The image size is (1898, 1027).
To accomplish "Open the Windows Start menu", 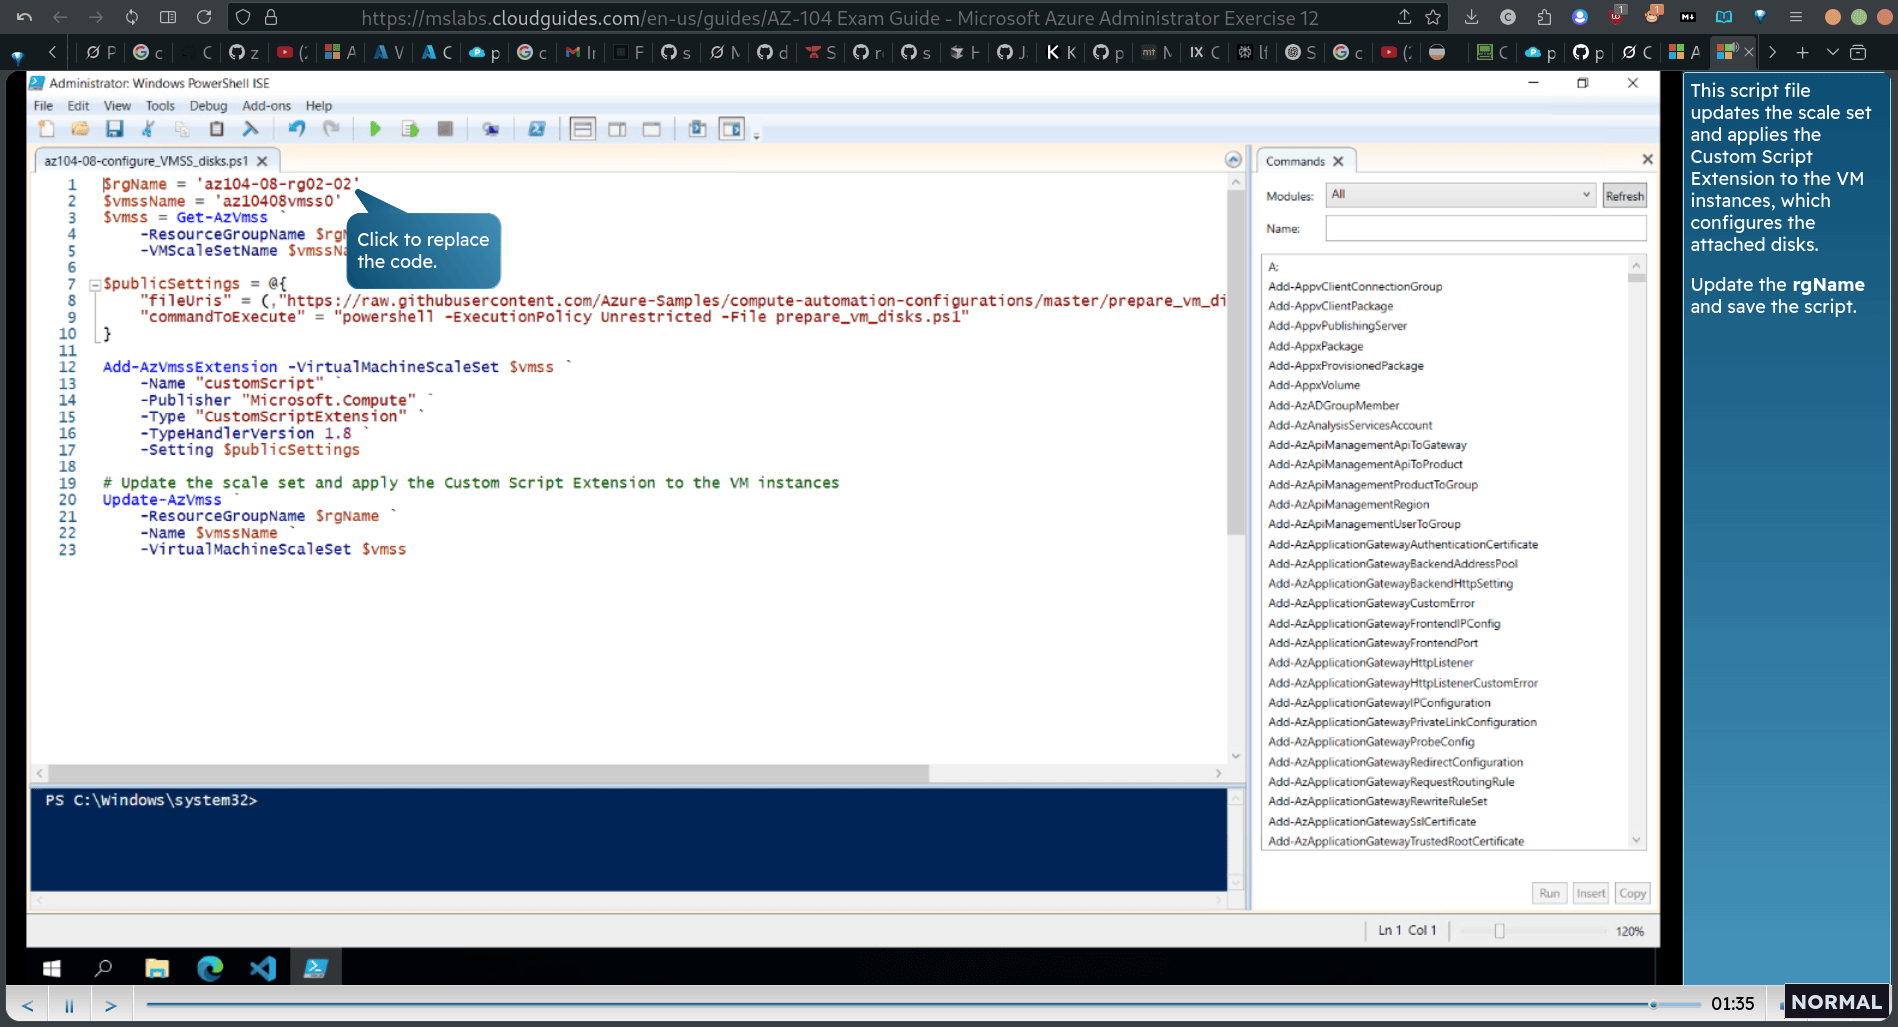I will pyautogui.click(x=52, y=968).
